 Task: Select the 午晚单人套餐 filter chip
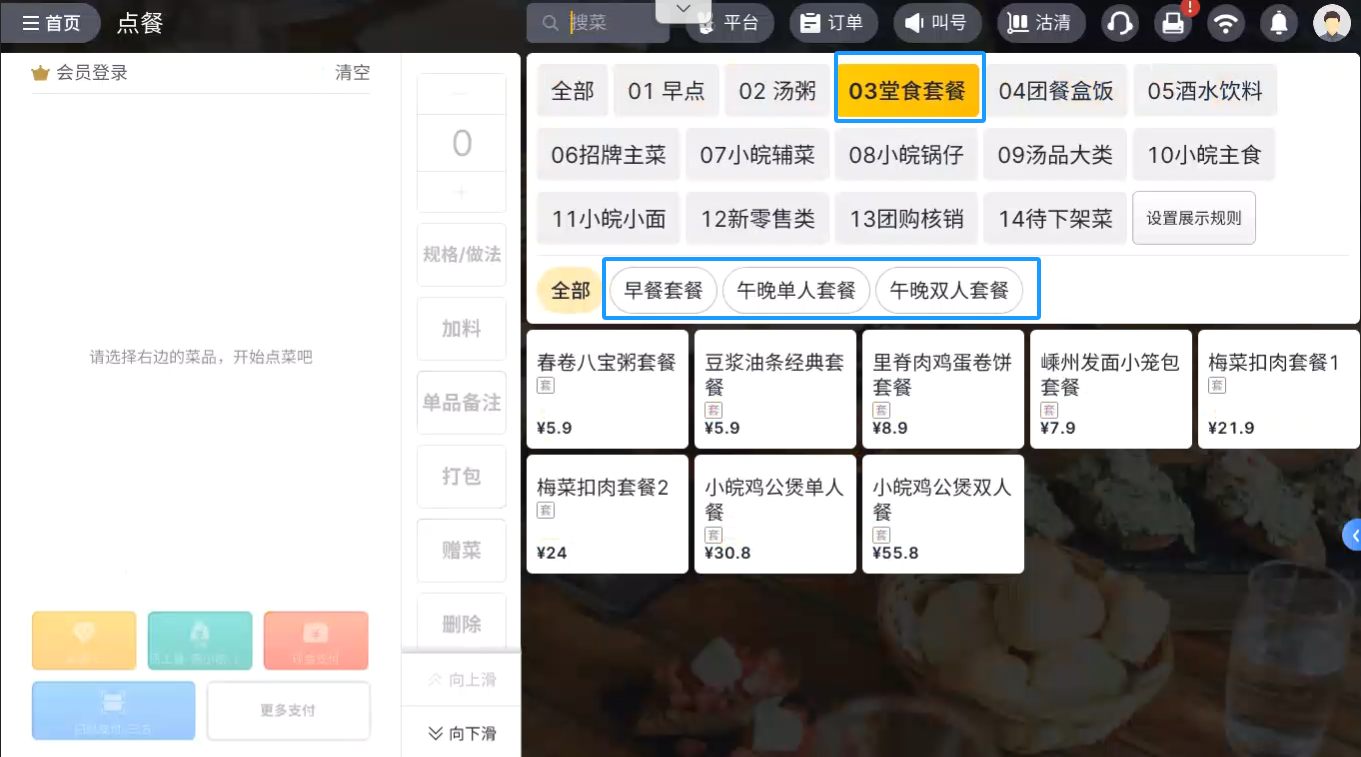(796, 291)
